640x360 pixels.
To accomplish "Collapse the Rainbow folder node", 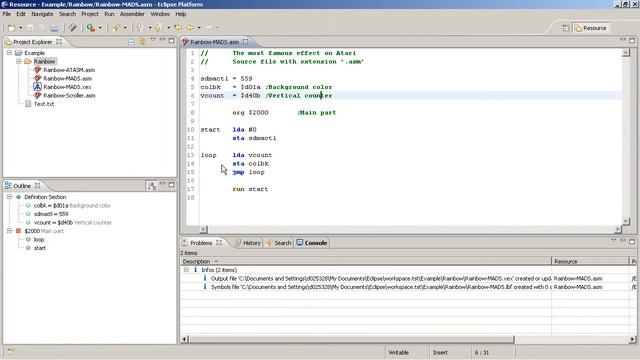I will [x=19, y=61].
